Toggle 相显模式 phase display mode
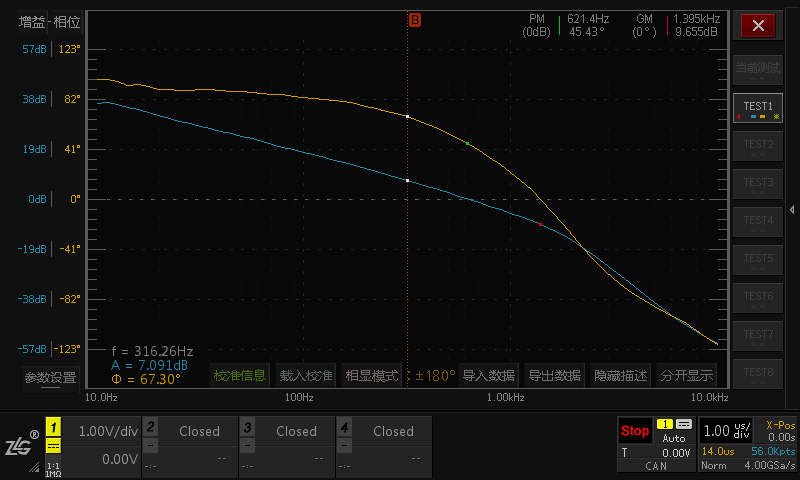The width and height of the screenshot is (800, 480). (x=371, y=376)
